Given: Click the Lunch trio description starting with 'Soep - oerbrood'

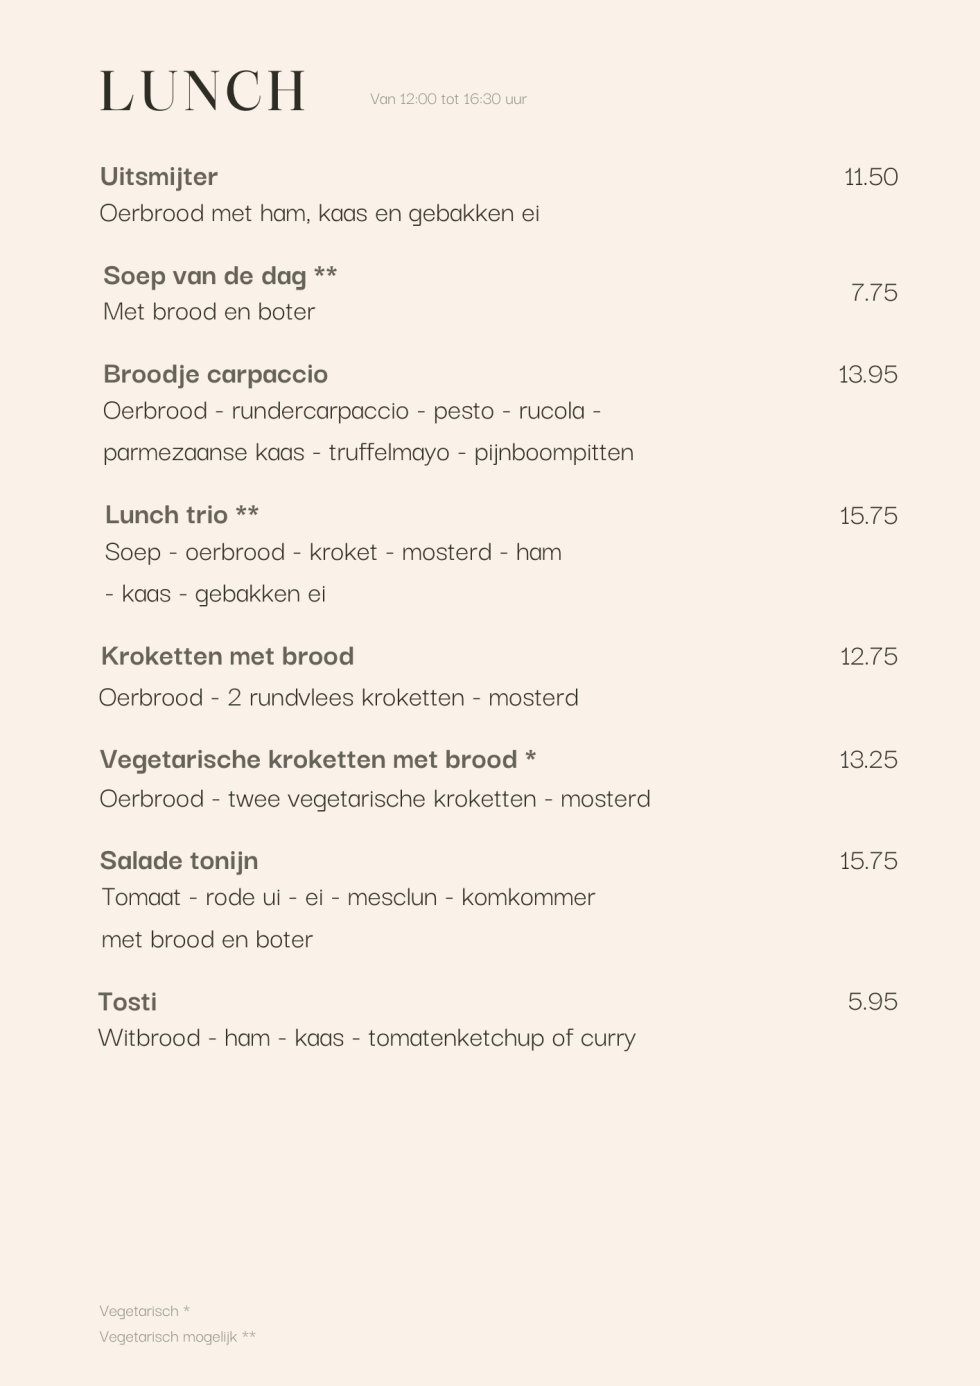Looking at the screenshot, I should click(x=333, y=552).
